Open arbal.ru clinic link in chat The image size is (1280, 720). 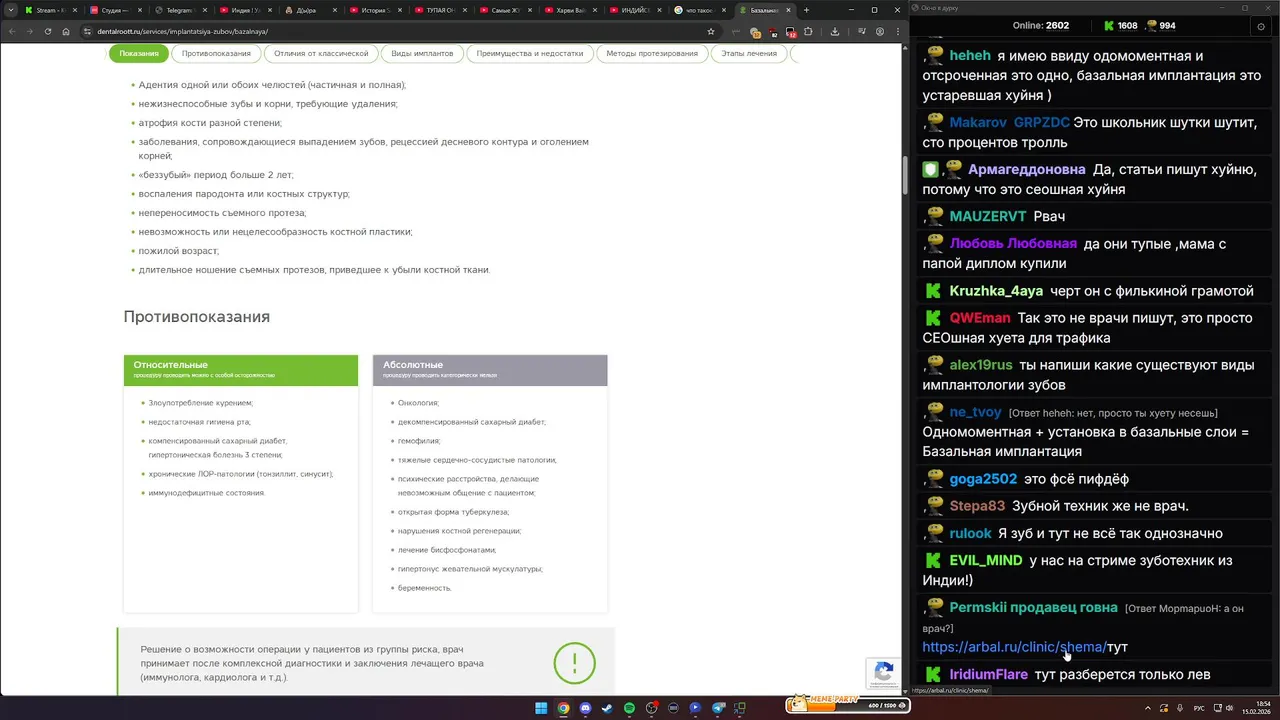(1014, 647)
